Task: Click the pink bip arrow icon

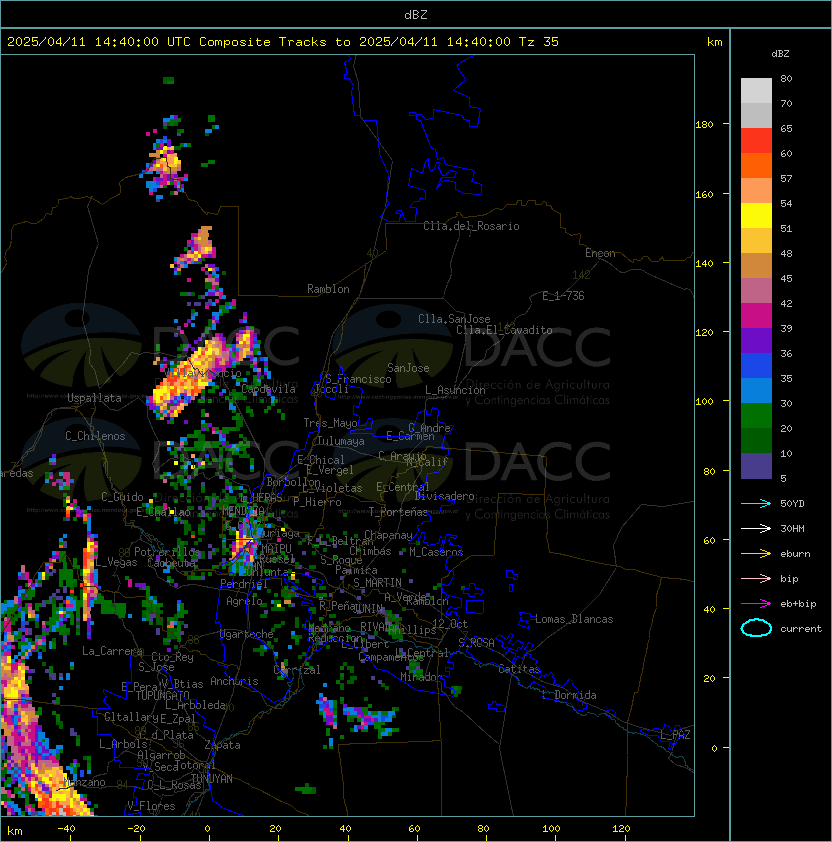Action: click(x=756, y=578)
